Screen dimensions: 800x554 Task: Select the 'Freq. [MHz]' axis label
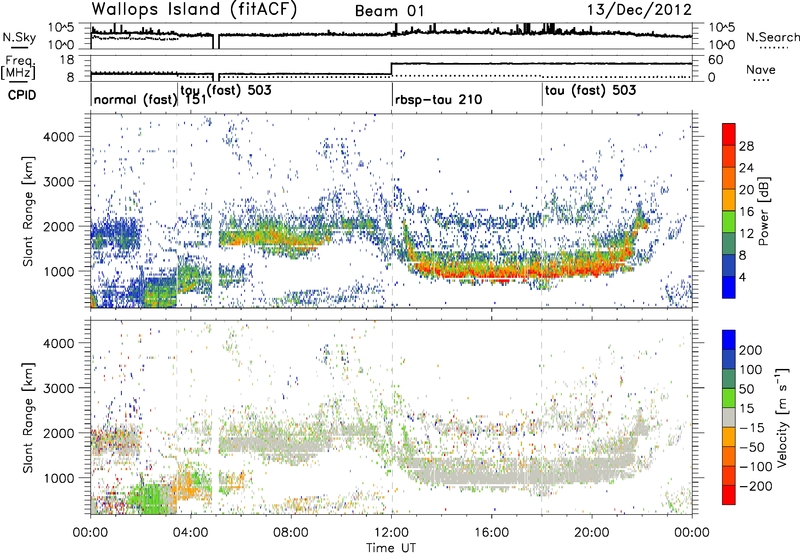click(19, 68)
